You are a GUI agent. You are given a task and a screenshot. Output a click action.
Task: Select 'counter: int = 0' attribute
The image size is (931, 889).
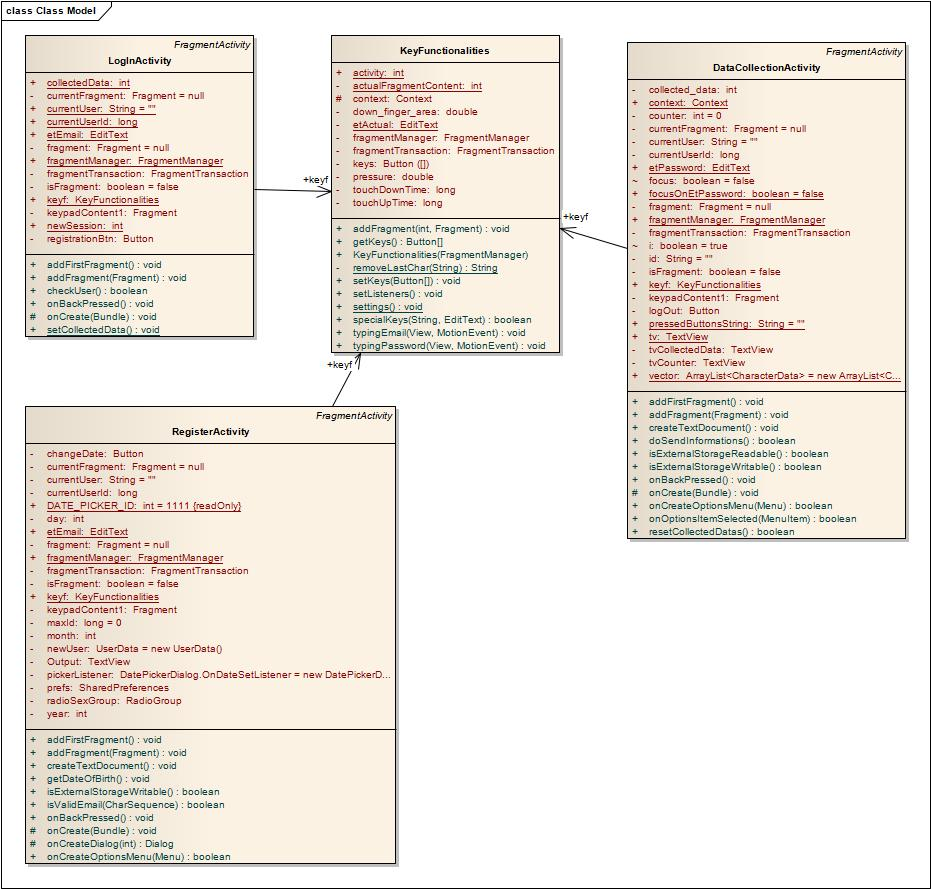click(x=685, y=116)
